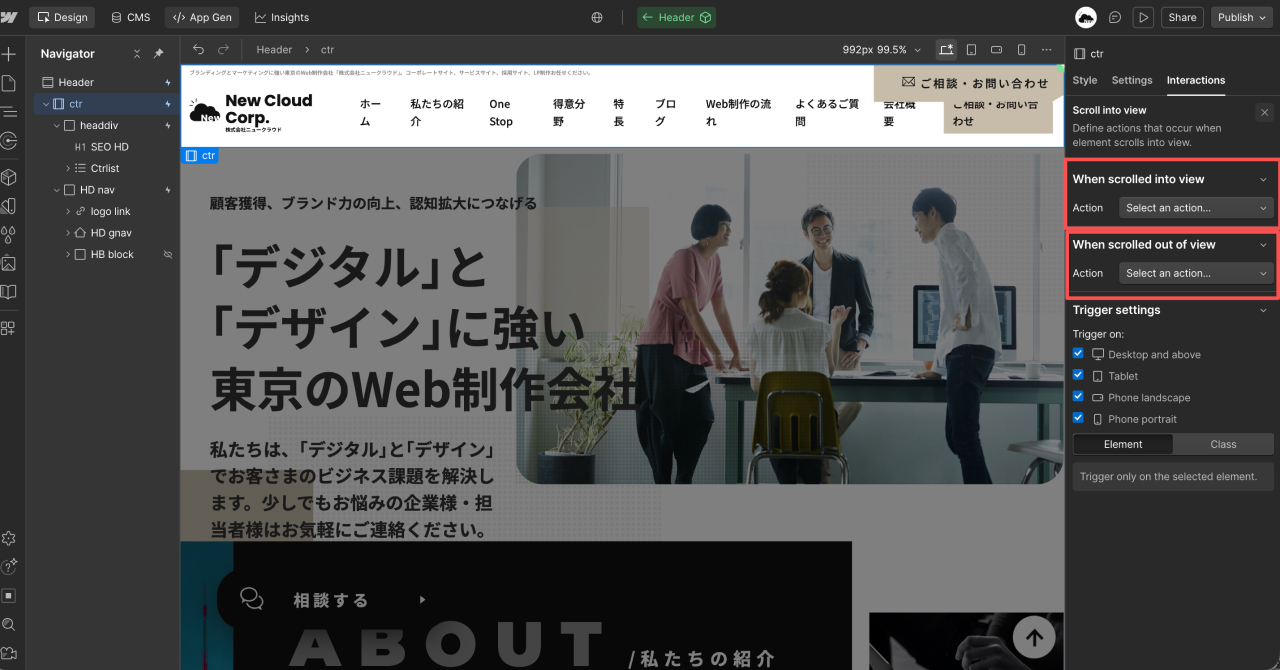Uncheck the Desktop and above trigger
The image size is (1280, 670).
1078,354
